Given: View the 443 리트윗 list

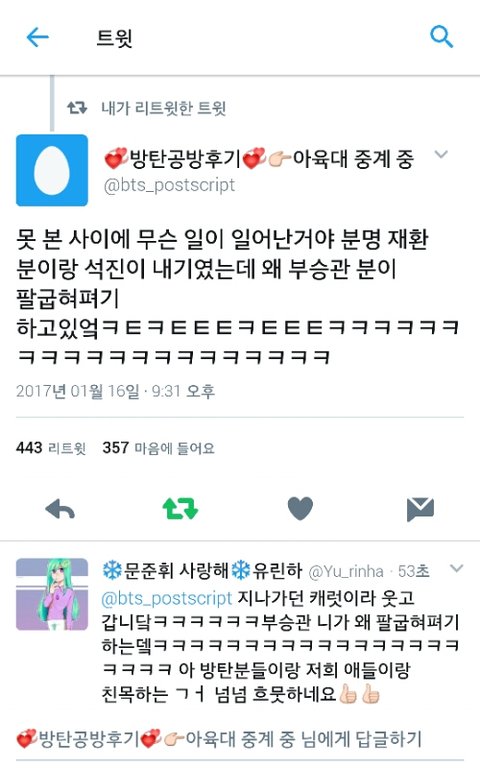Looking at the screenshot, I should [x=51, y=448].
